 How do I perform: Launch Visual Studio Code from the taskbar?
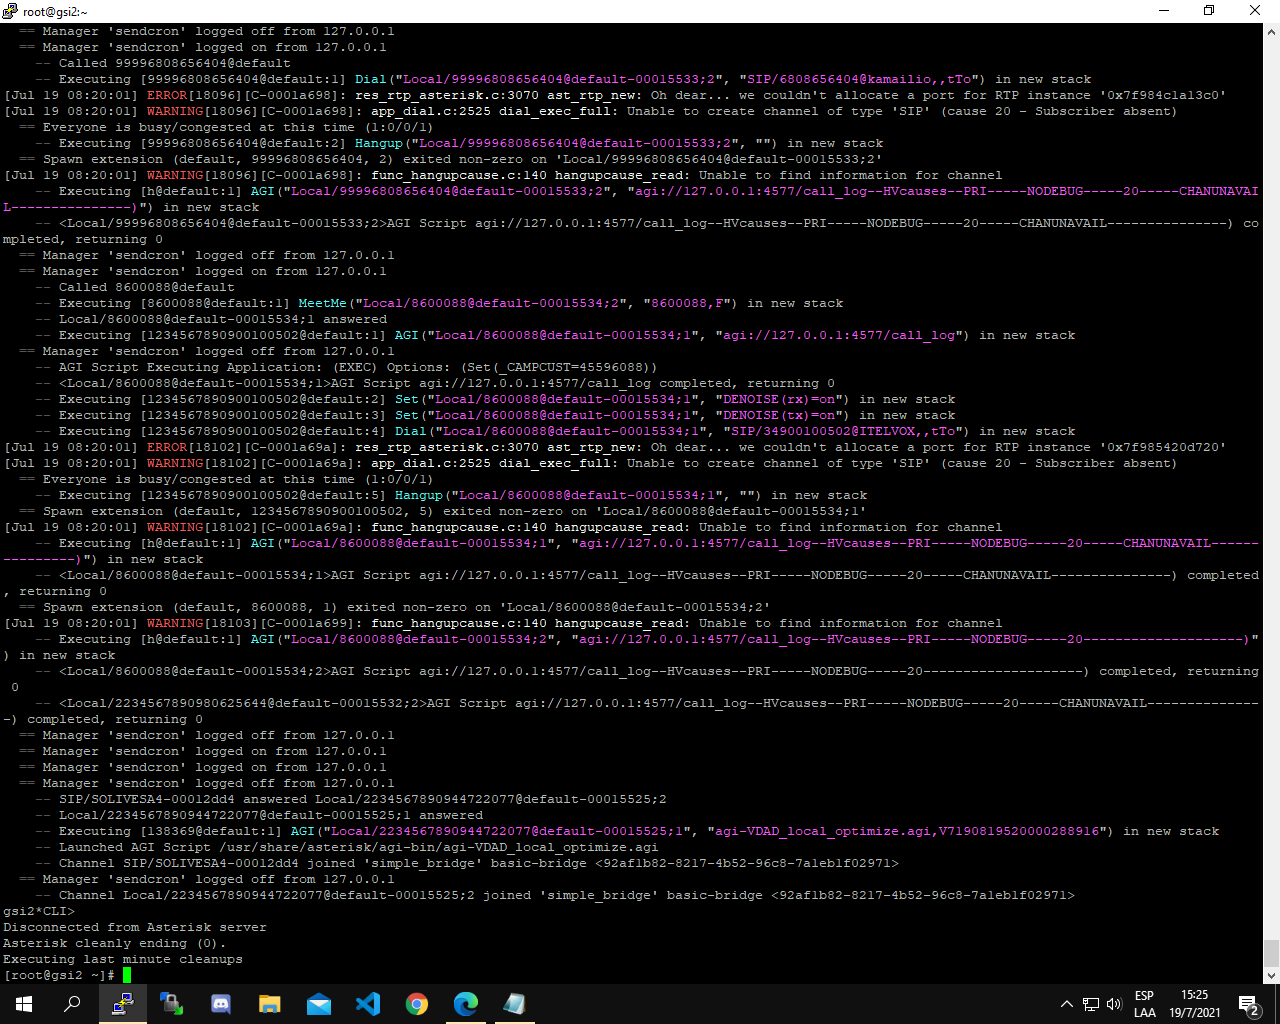[368, 1004]
